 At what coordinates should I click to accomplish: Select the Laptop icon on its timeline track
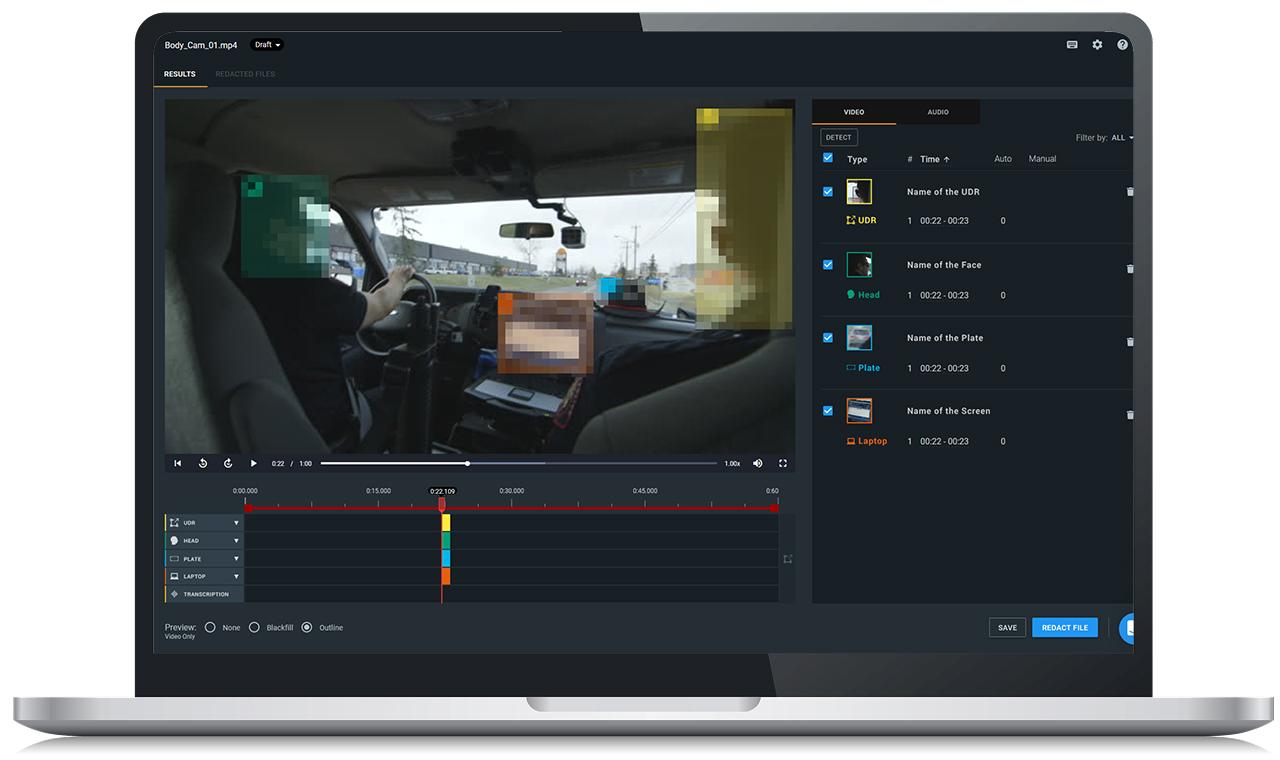[173, 576]
